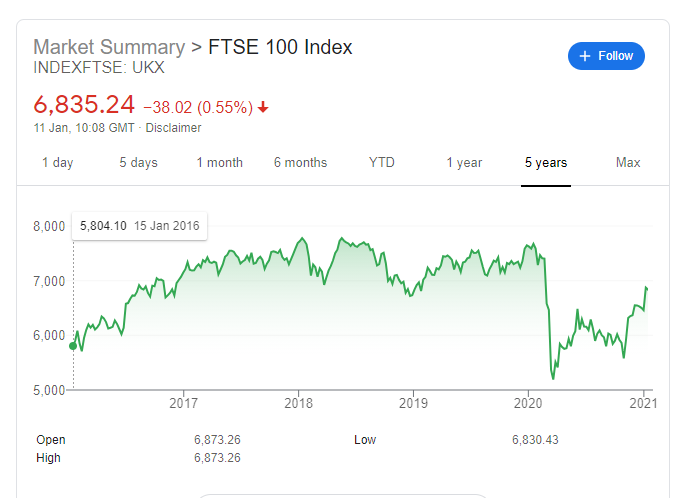Open the Disclaimer link

pos(173,128)
